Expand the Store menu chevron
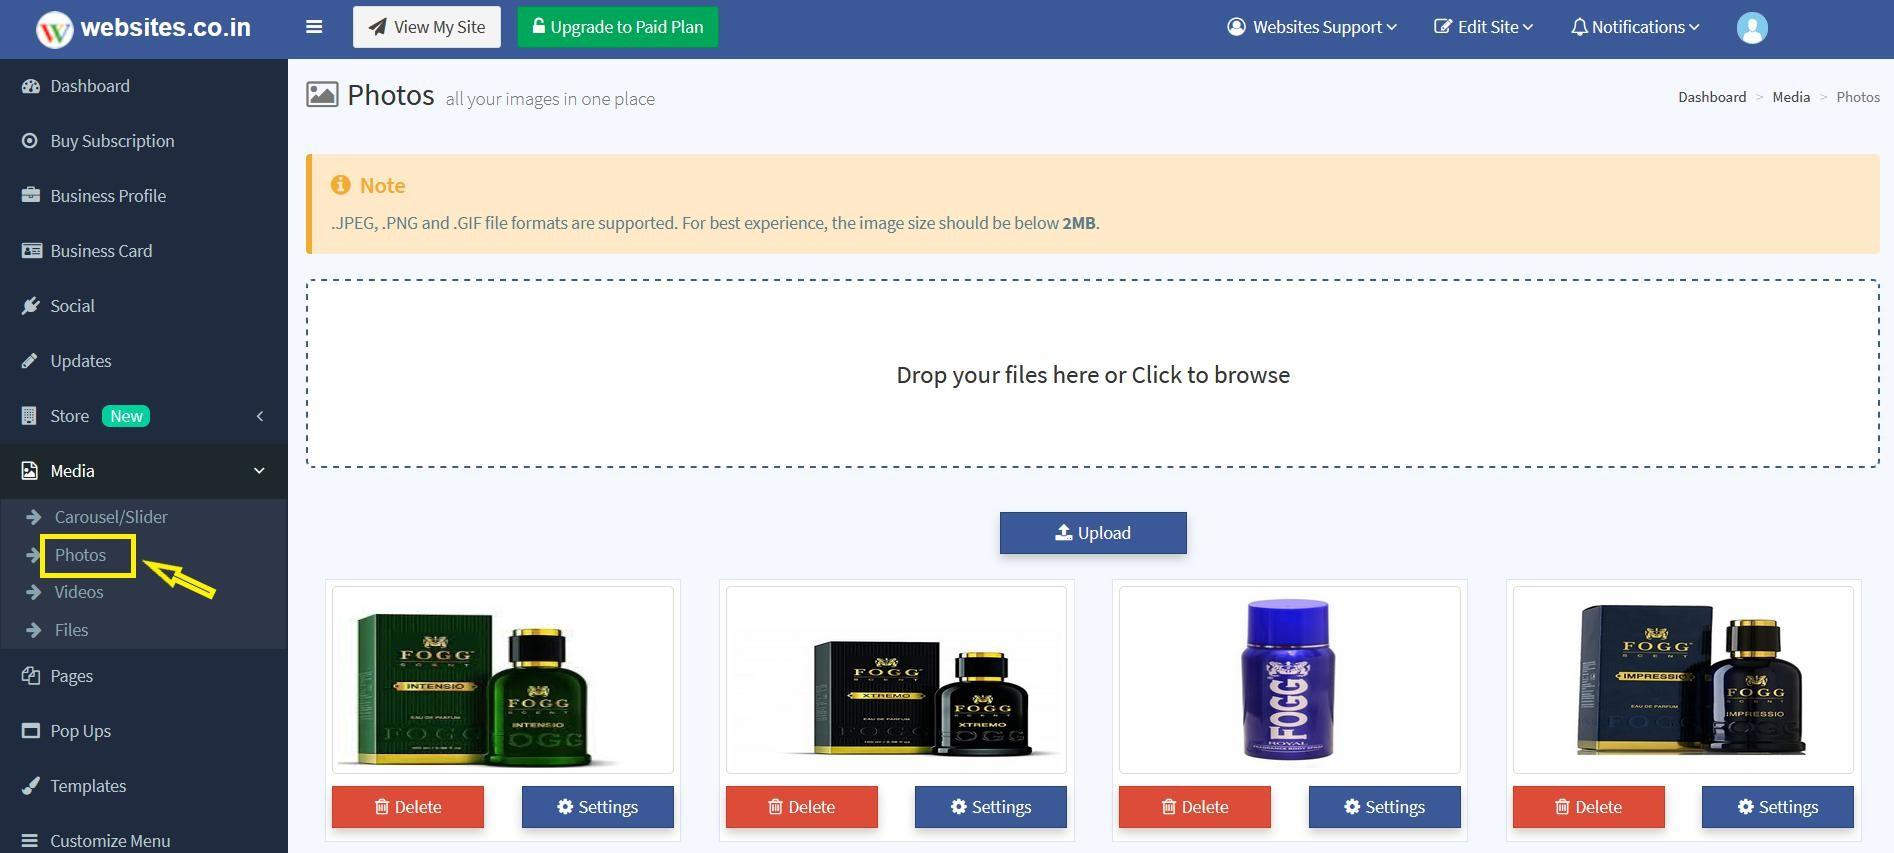This screenshot has height=853, width=1894. pos(260,416)
